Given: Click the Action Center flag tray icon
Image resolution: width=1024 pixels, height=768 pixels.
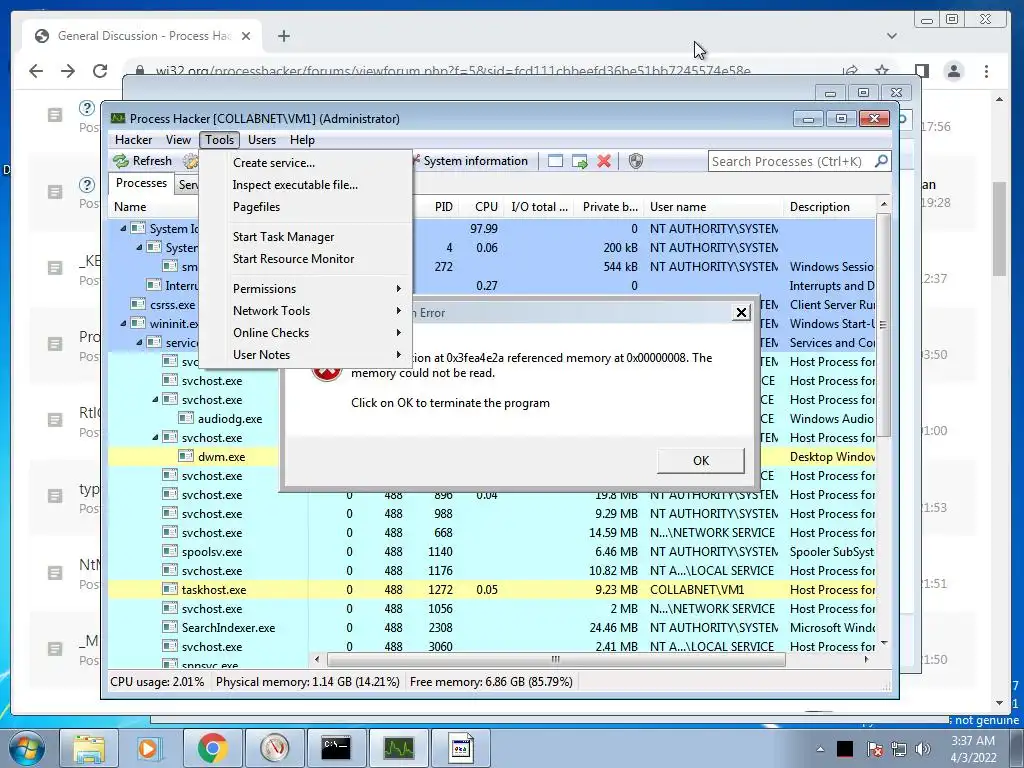Looking at the screenshot, I should (x=874, y=749).
